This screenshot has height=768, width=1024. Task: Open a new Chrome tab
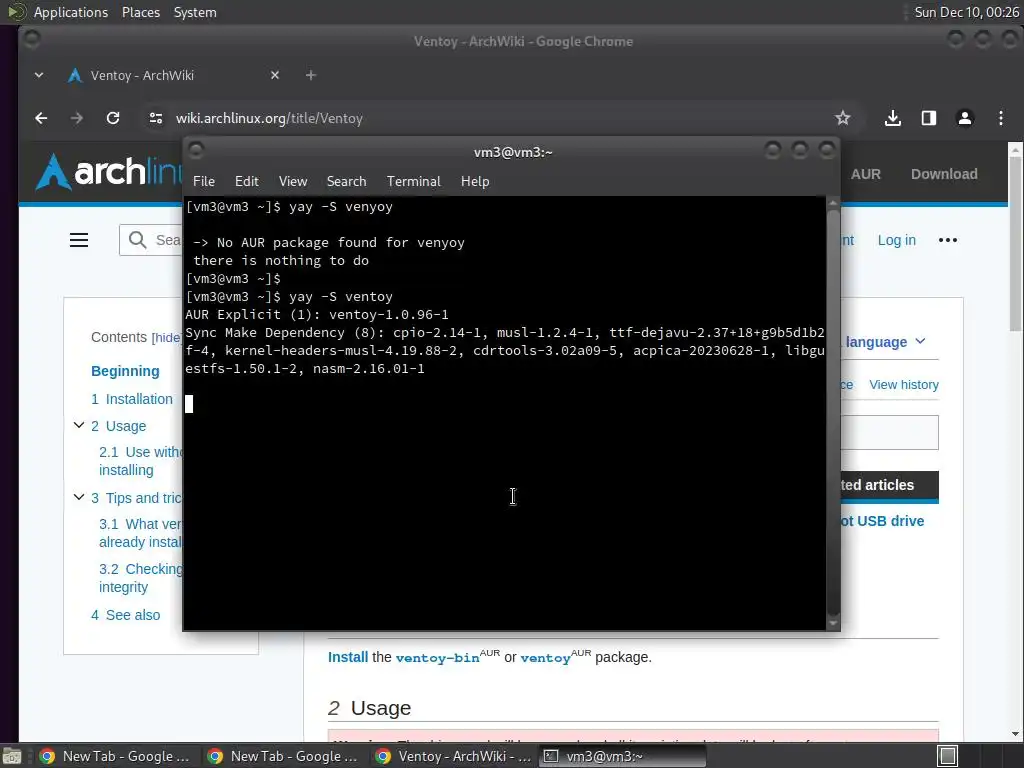[311, 75]
